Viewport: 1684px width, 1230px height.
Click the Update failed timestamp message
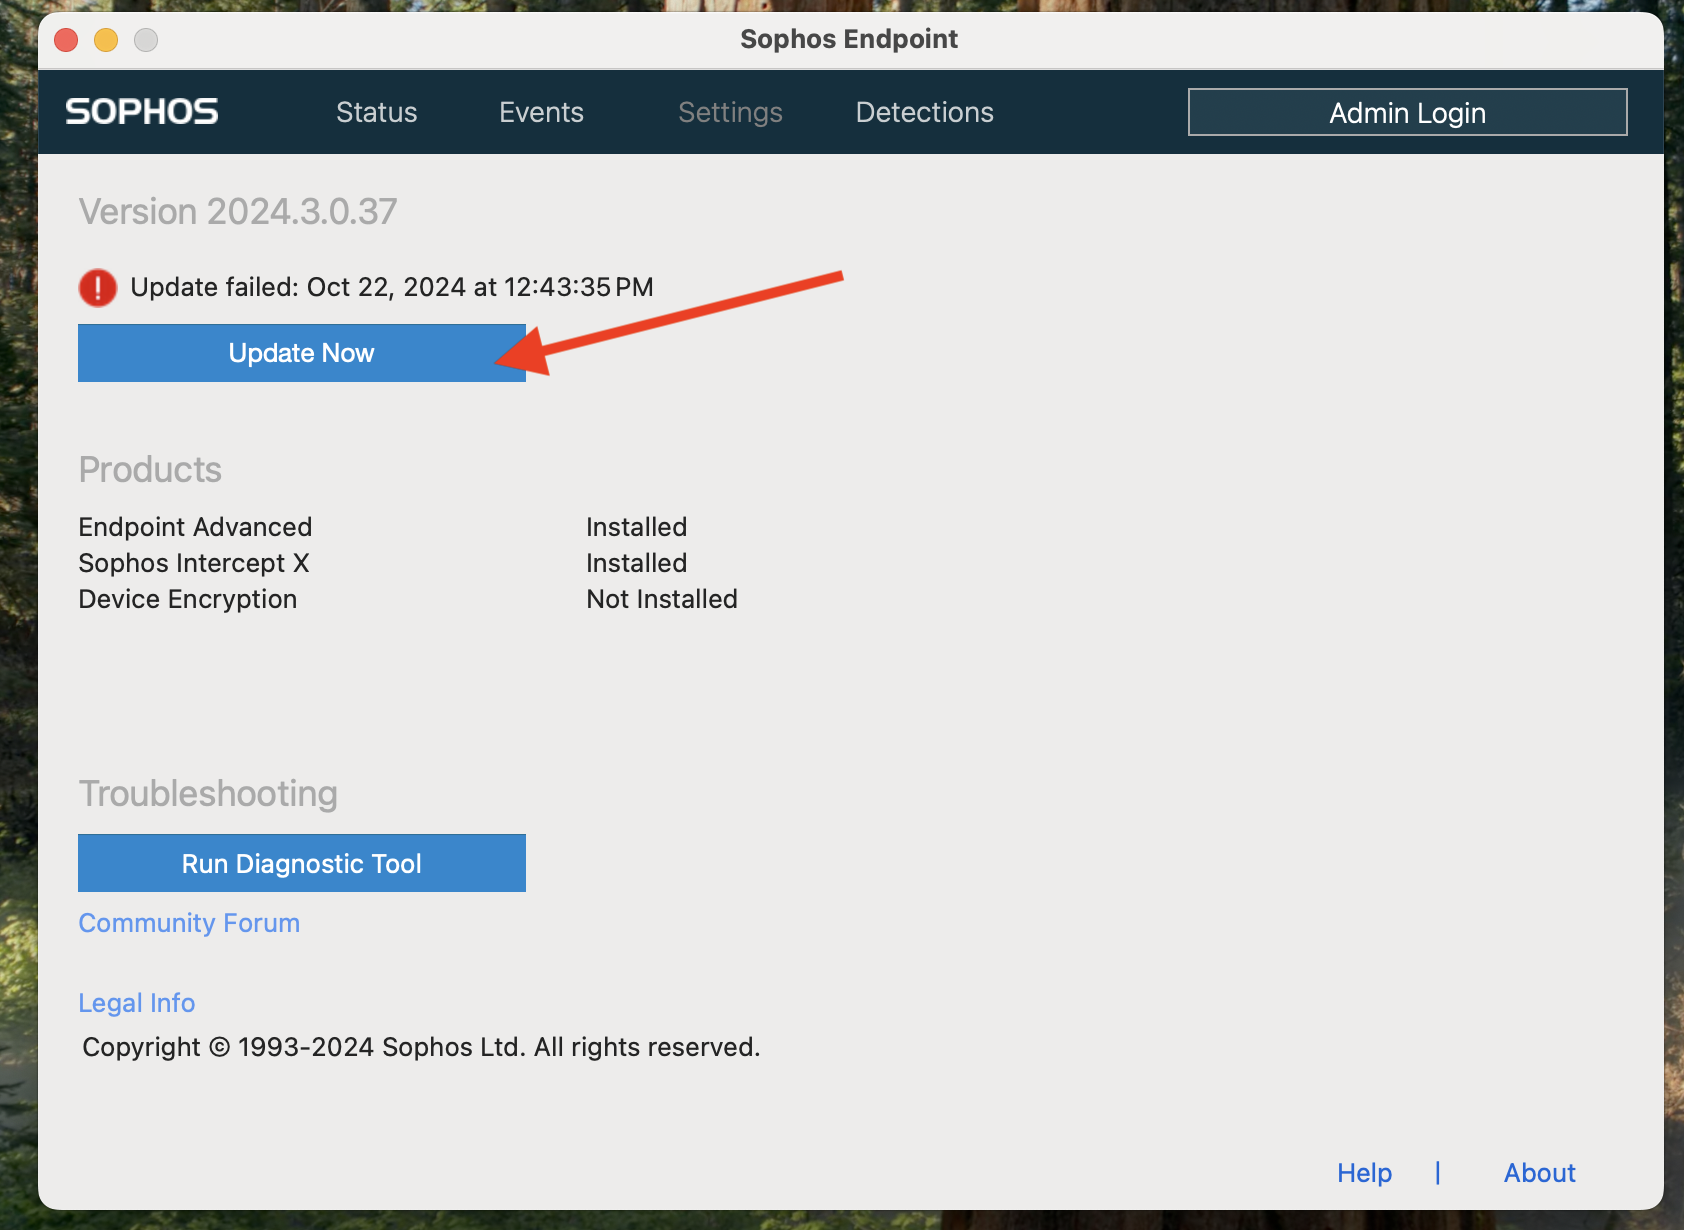(x=392, y=287)
